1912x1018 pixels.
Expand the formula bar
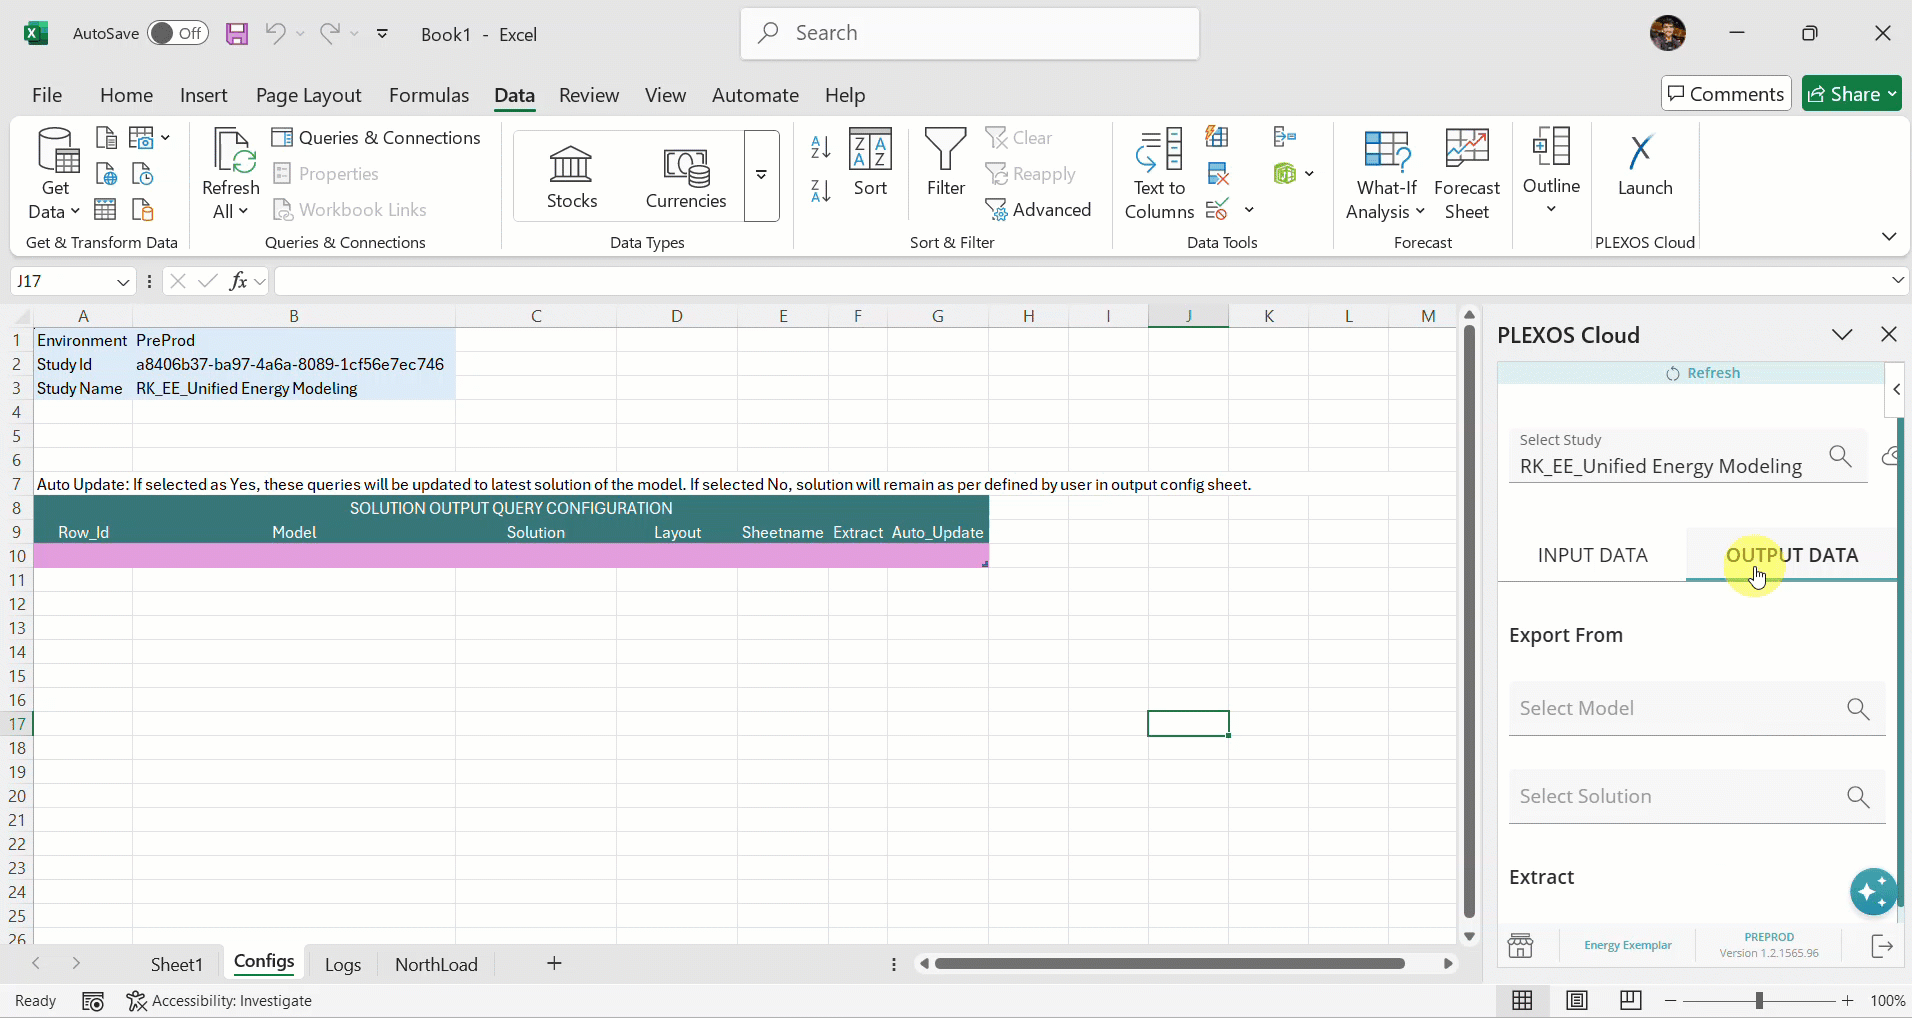click(1898, 281)
